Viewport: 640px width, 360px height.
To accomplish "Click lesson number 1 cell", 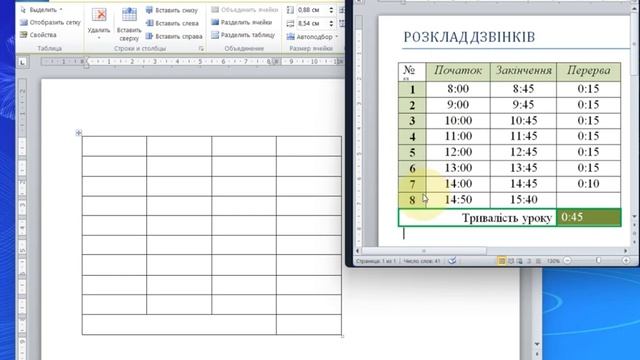I will point(412,89).
